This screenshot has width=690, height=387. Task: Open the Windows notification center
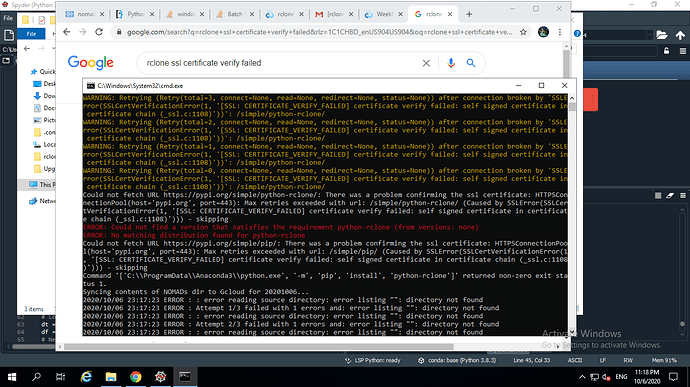tap(674, 377)
